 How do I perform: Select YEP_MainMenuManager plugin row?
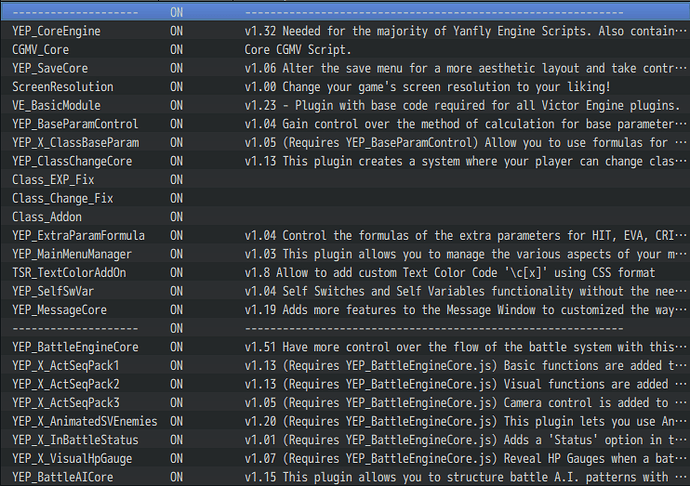click(x=345, y=254)
